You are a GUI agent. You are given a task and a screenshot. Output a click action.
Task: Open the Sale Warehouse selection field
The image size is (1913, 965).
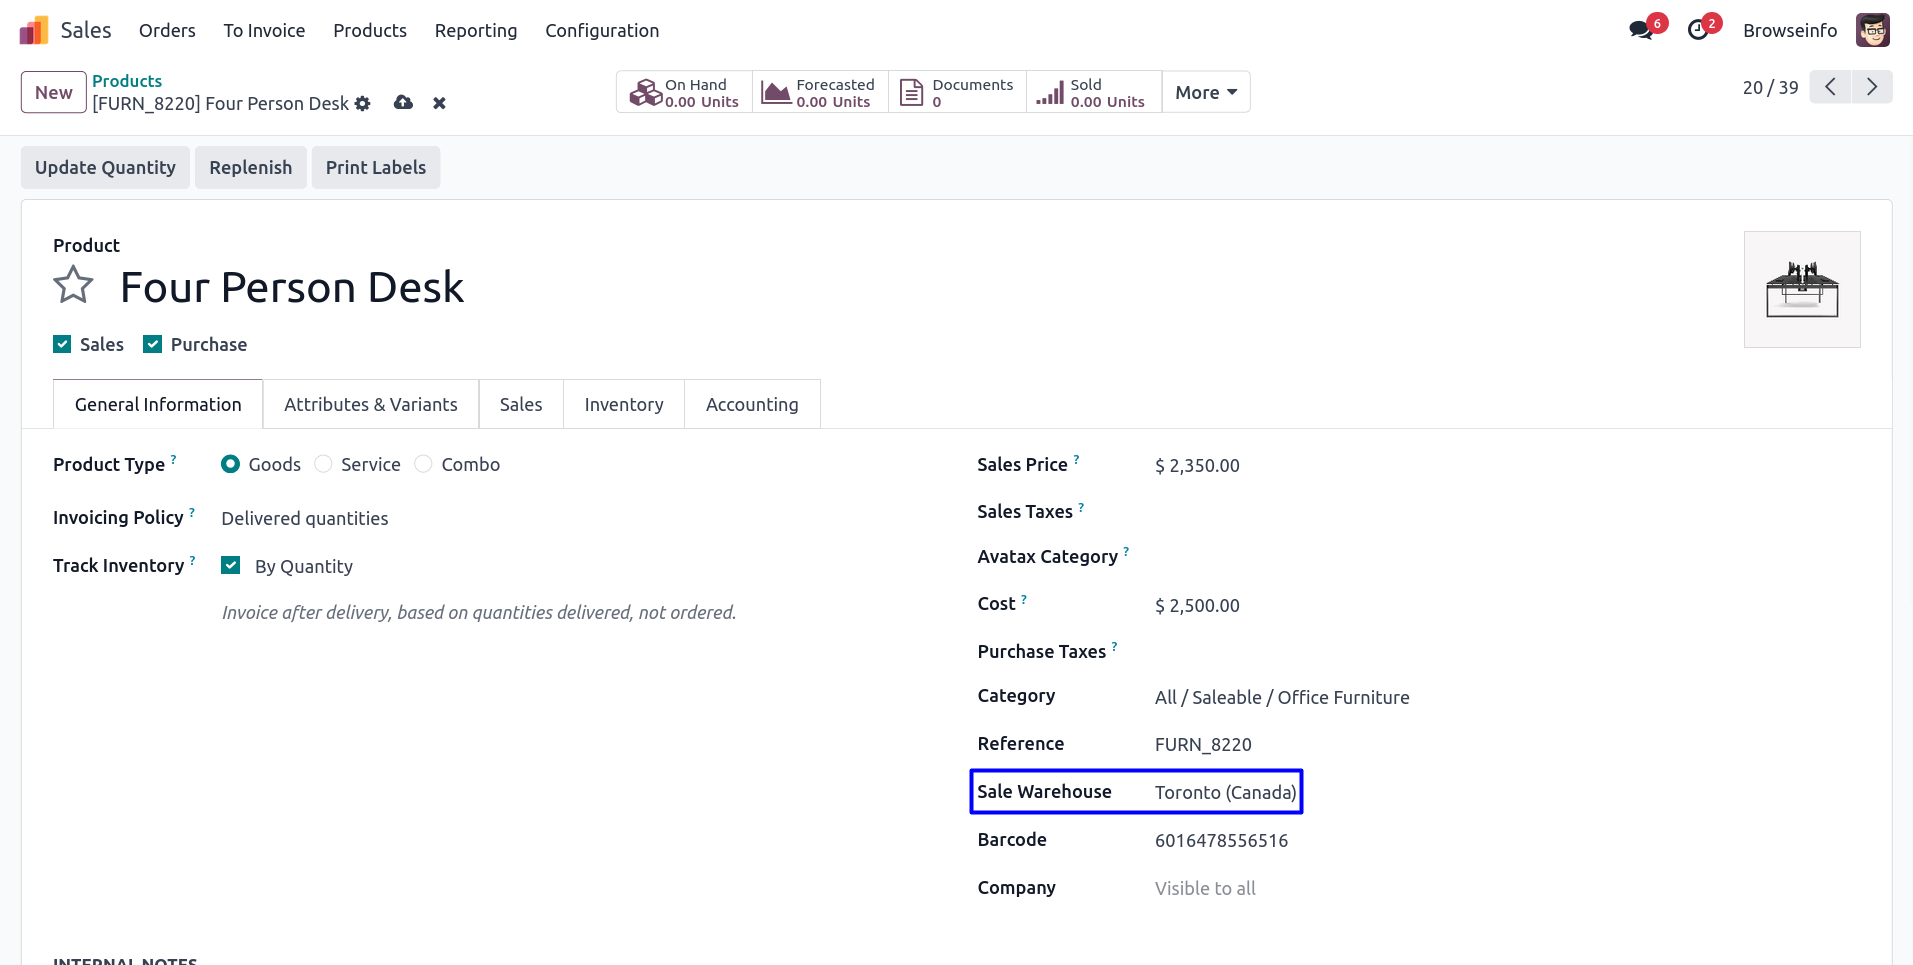pyautogui.click(x=1225, y=793)
